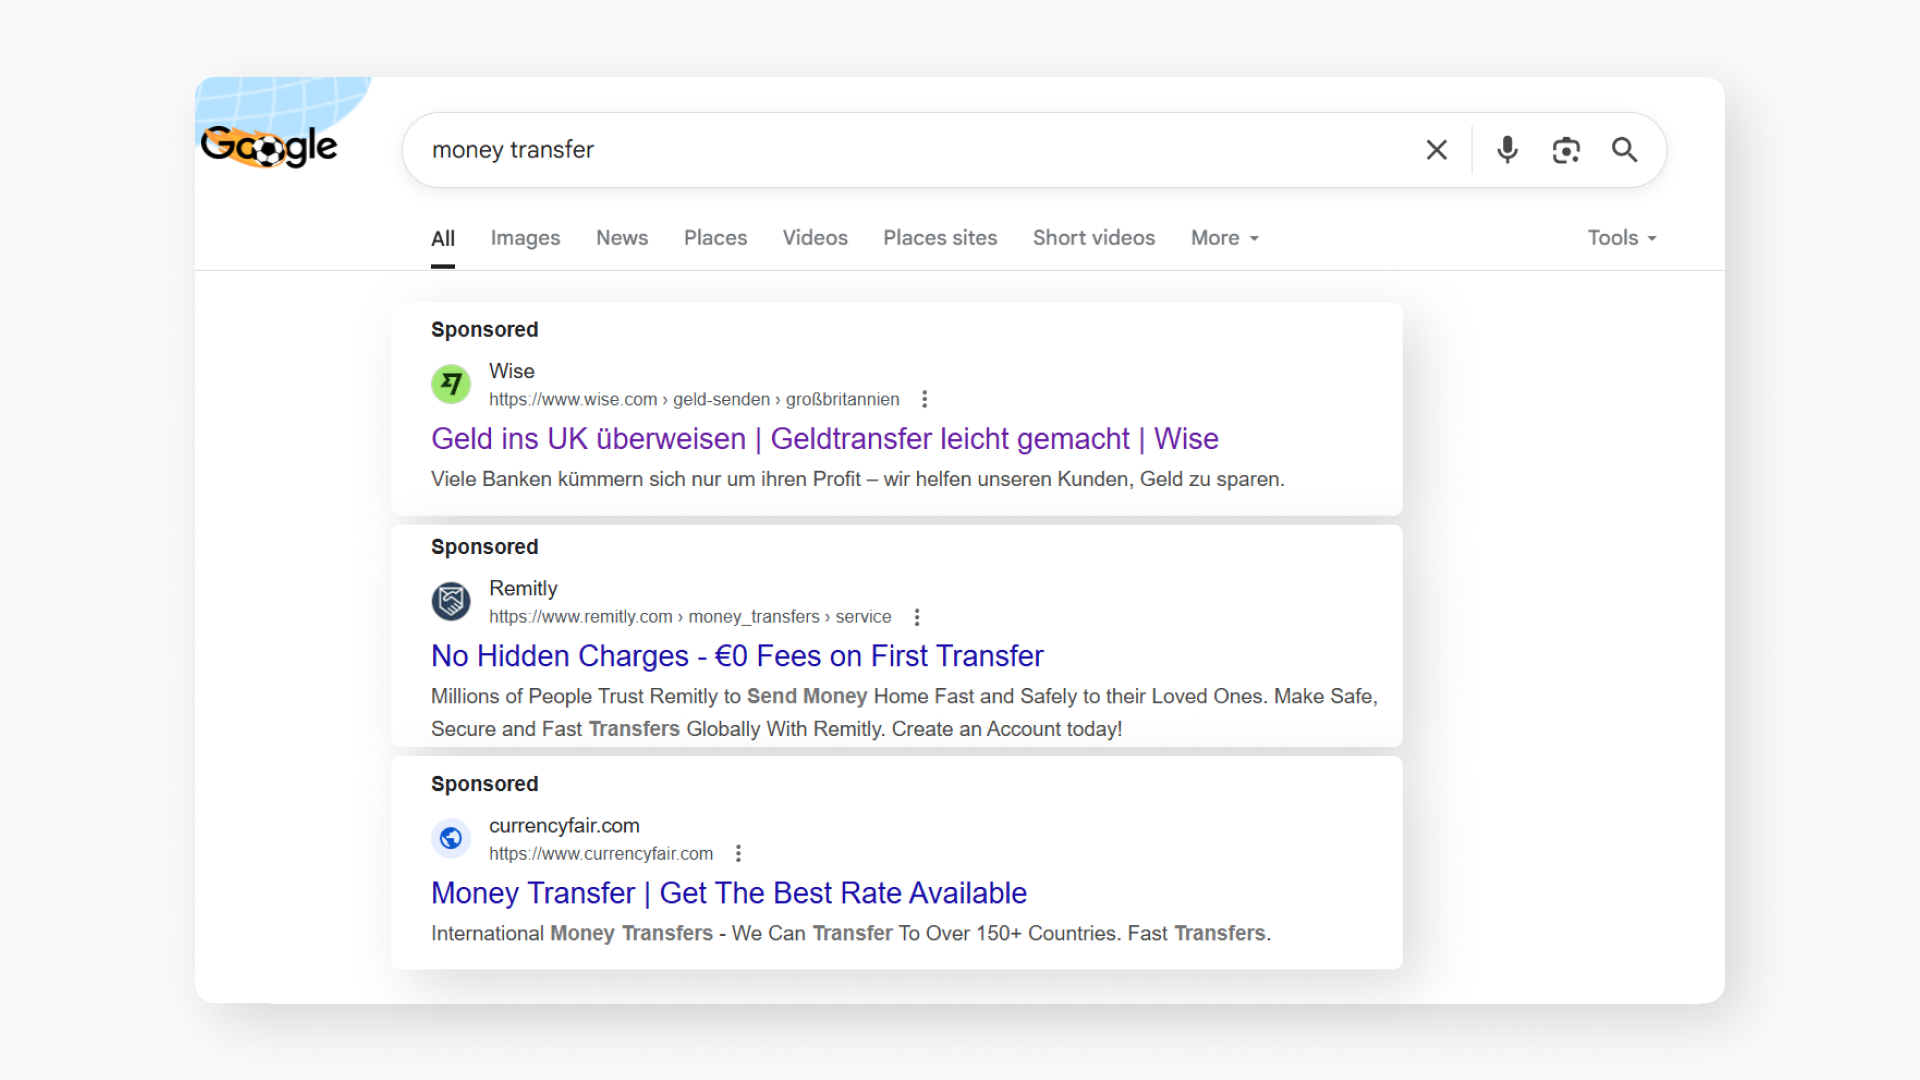Click the wise.com geld-senden URL

pyautogui.click(x=694, y=399)
